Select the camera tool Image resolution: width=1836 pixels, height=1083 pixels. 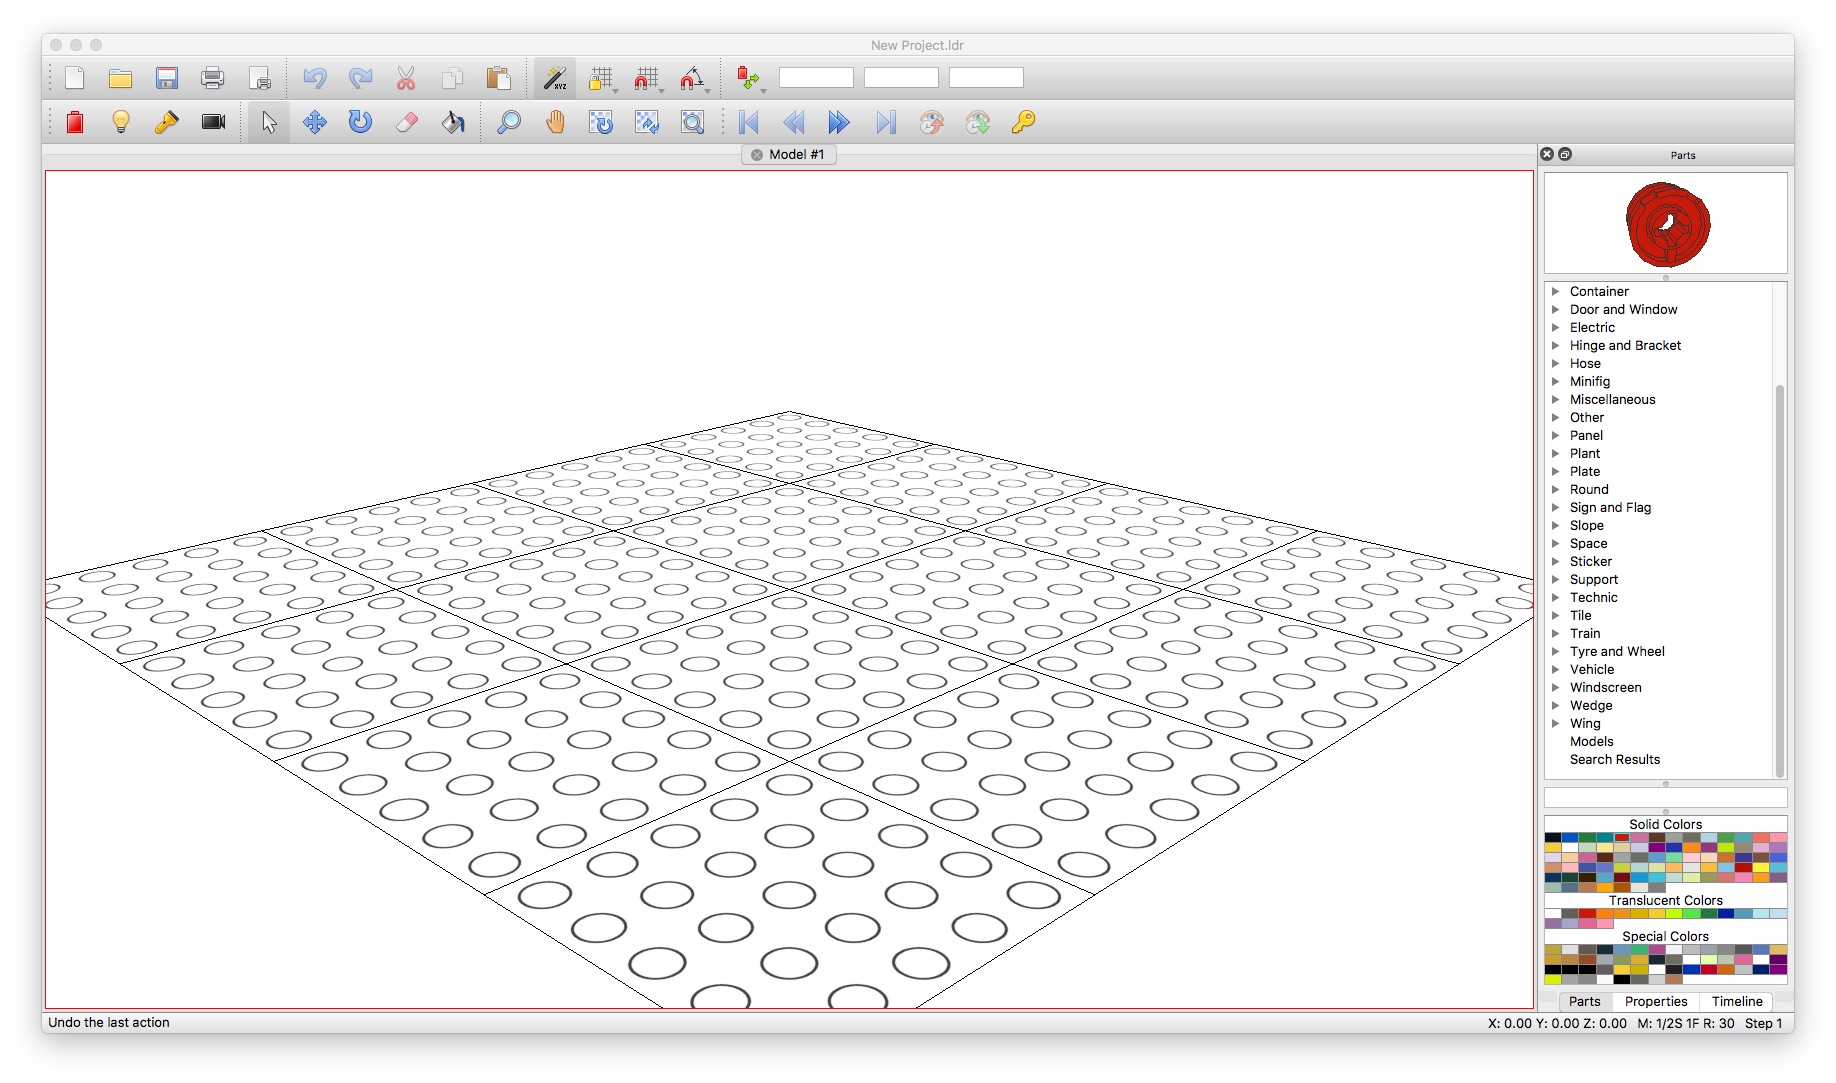pos(213,122)
